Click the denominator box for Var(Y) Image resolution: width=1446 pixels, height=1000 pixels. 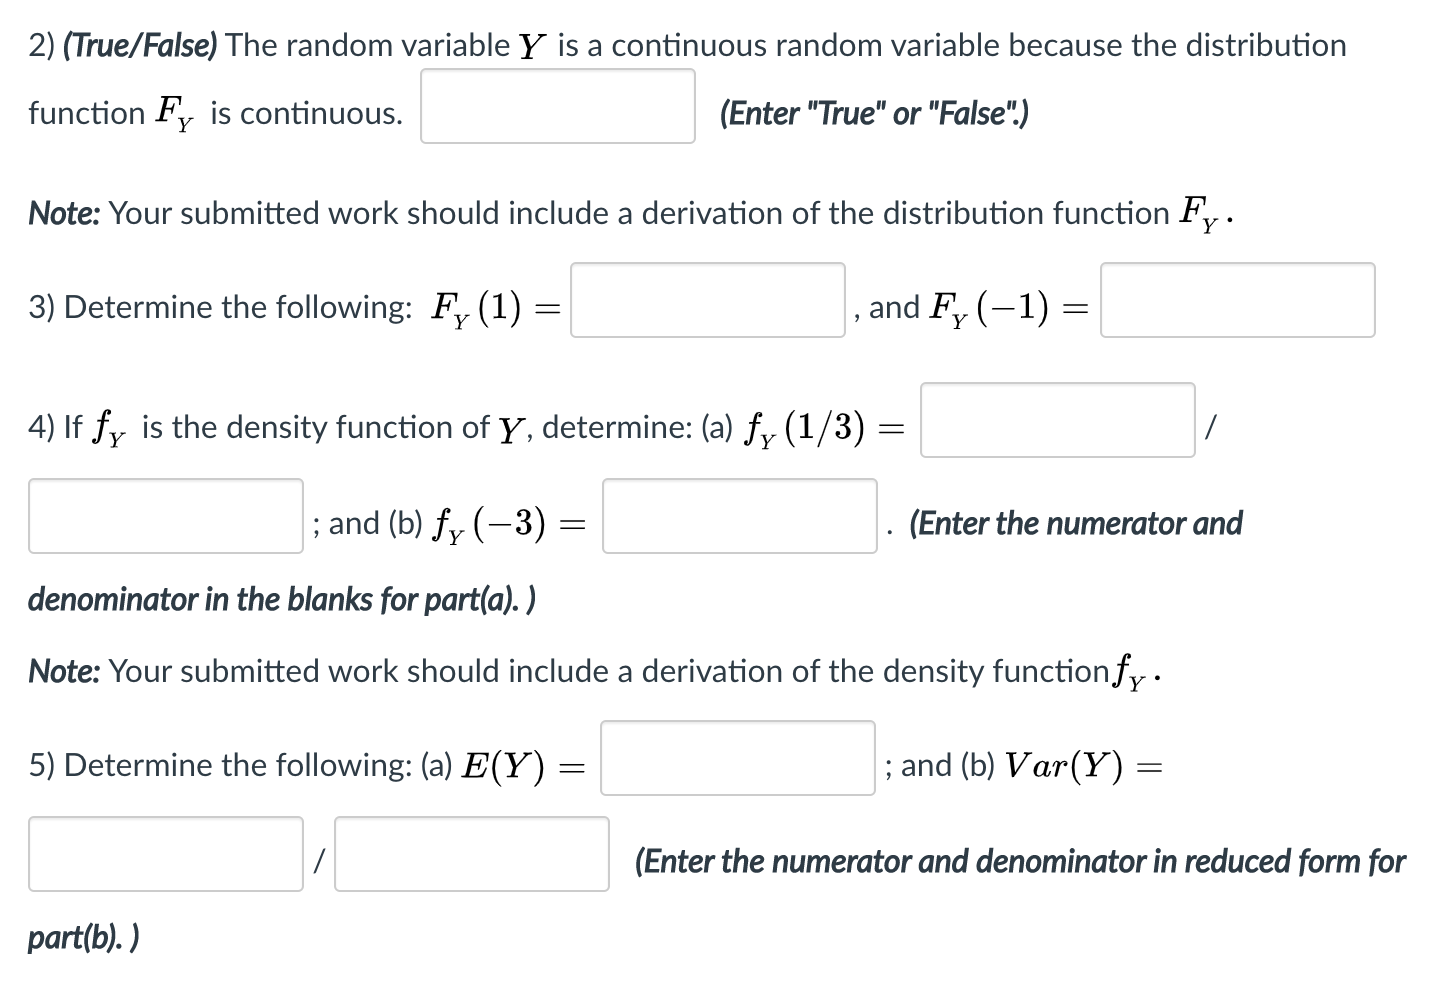point(471,855)
